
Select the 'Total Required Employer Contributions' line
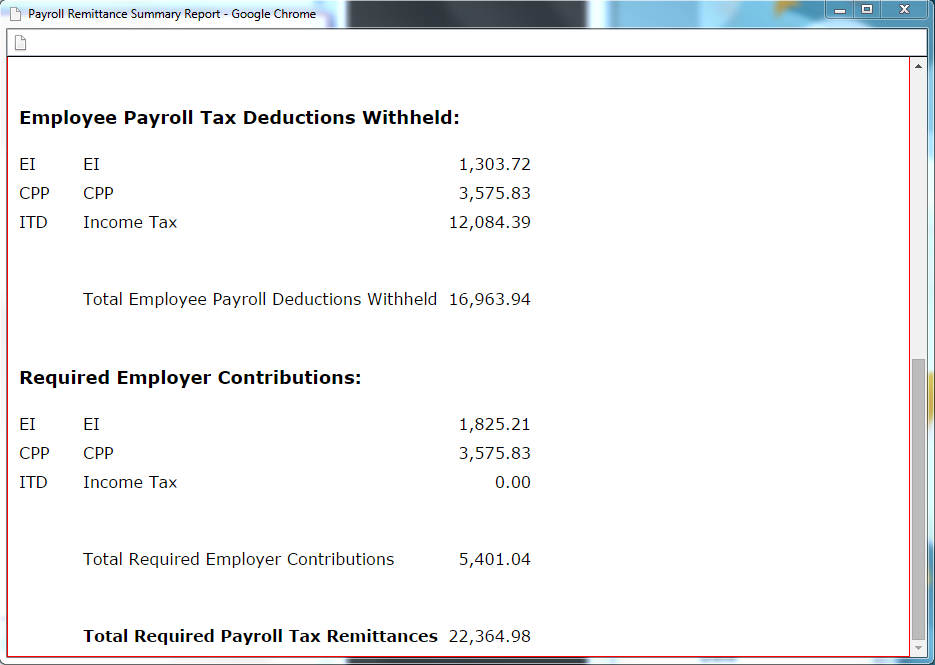(238, 559)
